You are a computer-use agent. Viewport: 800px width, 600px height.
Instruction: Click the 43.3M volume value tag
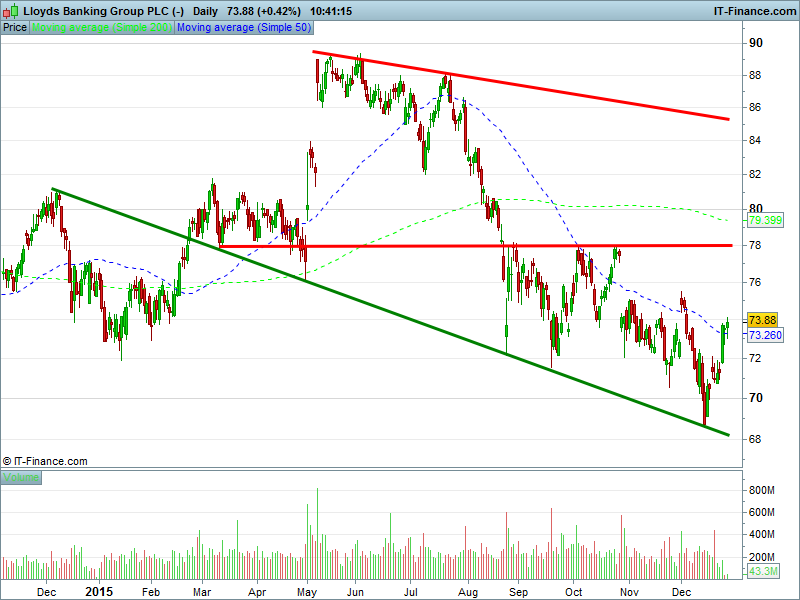tap(763, 571)
